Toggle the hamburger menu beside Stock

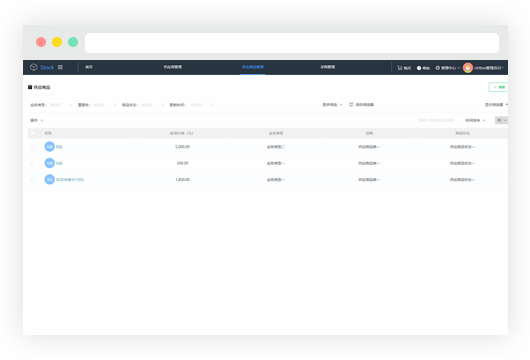pos(60,67)
